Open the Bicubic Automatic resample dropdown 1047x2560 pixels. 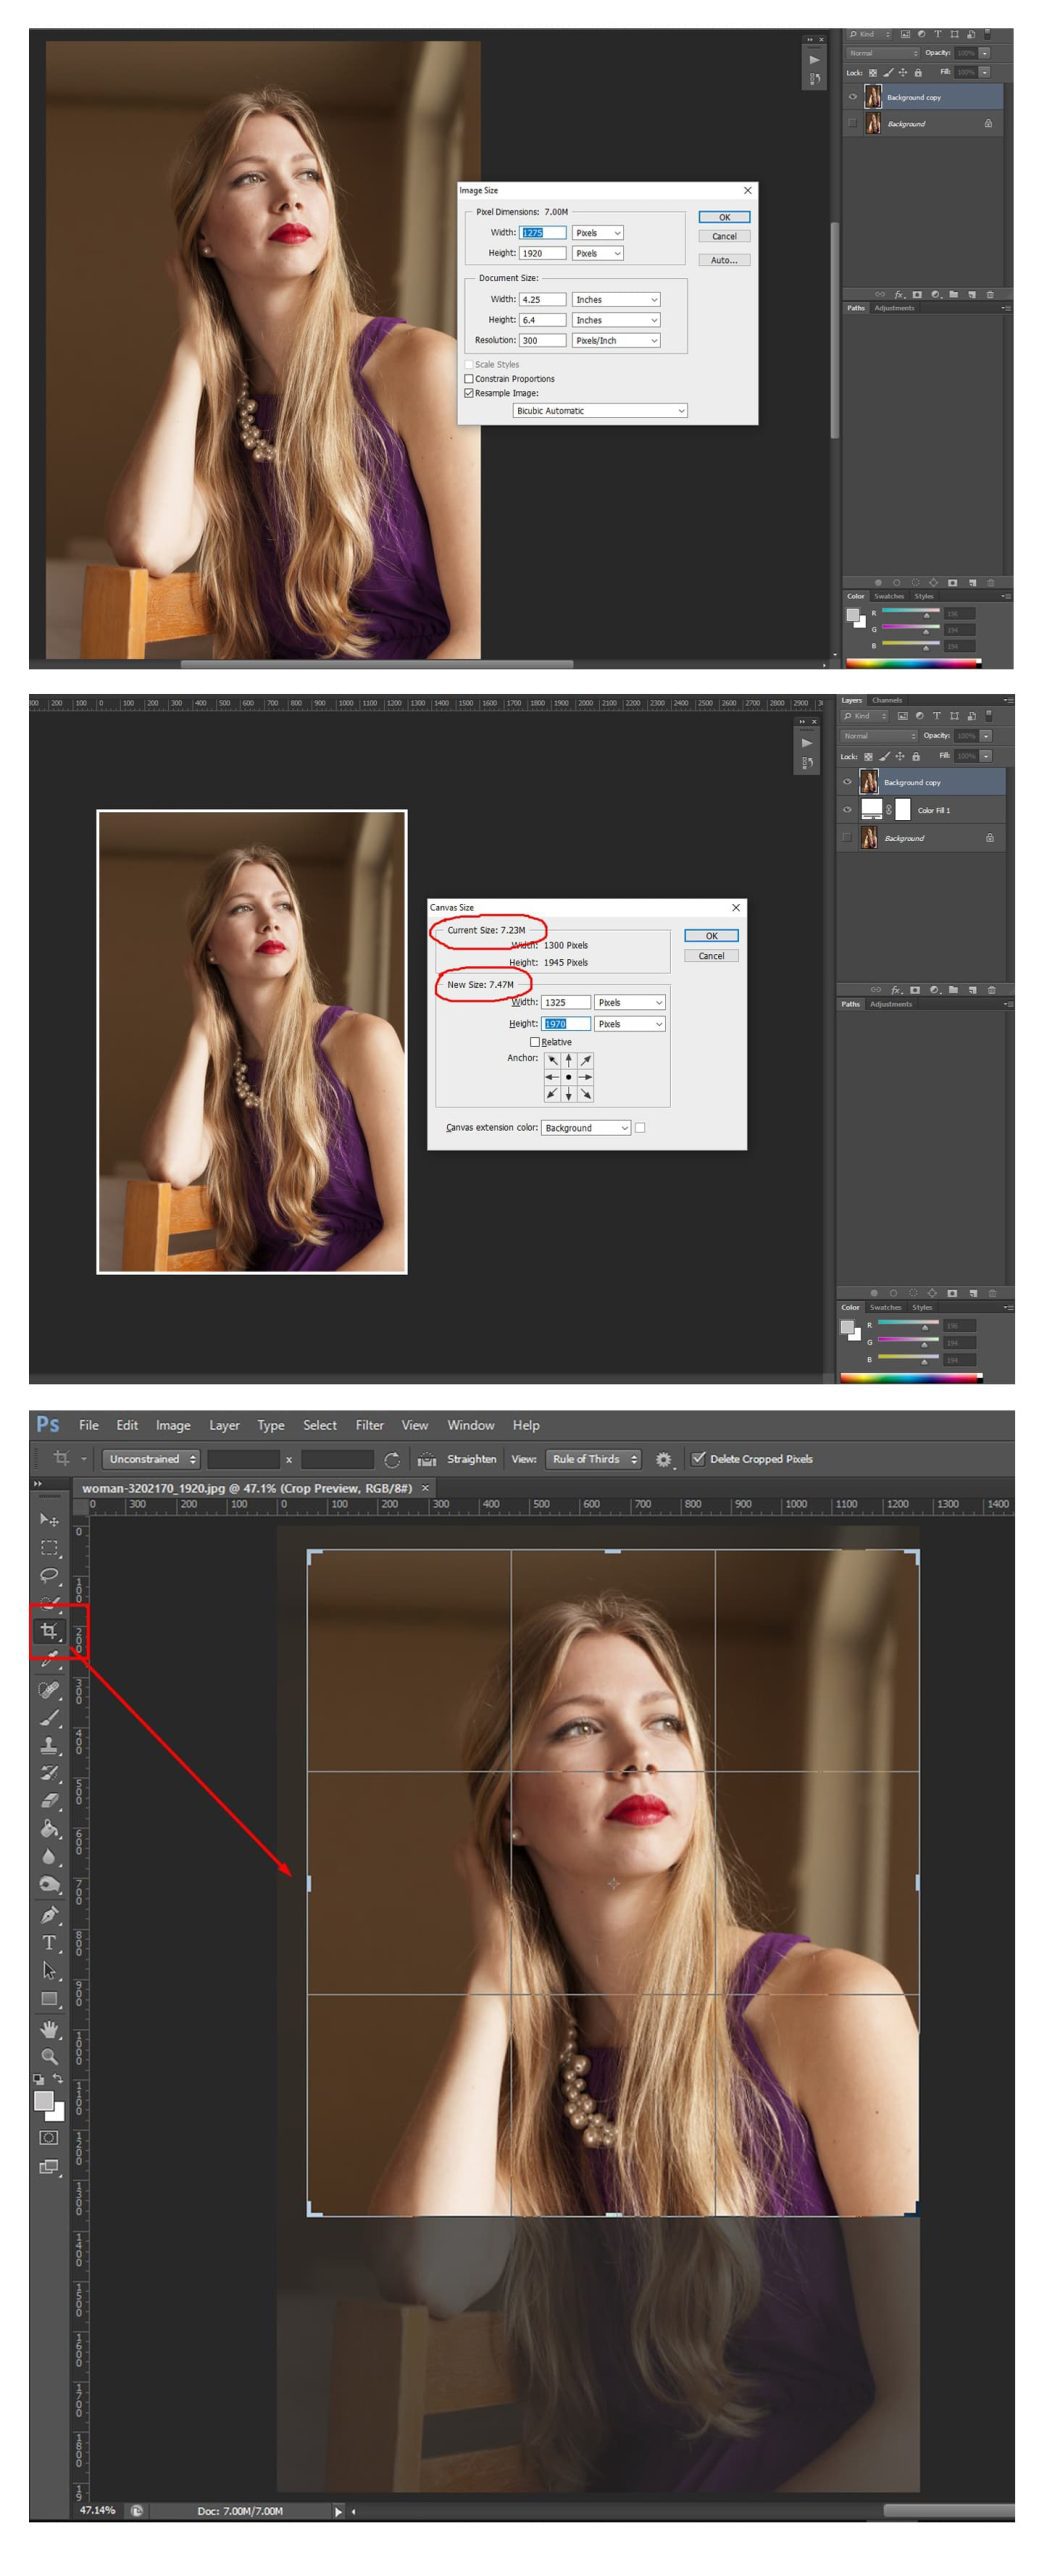[599, 411]
